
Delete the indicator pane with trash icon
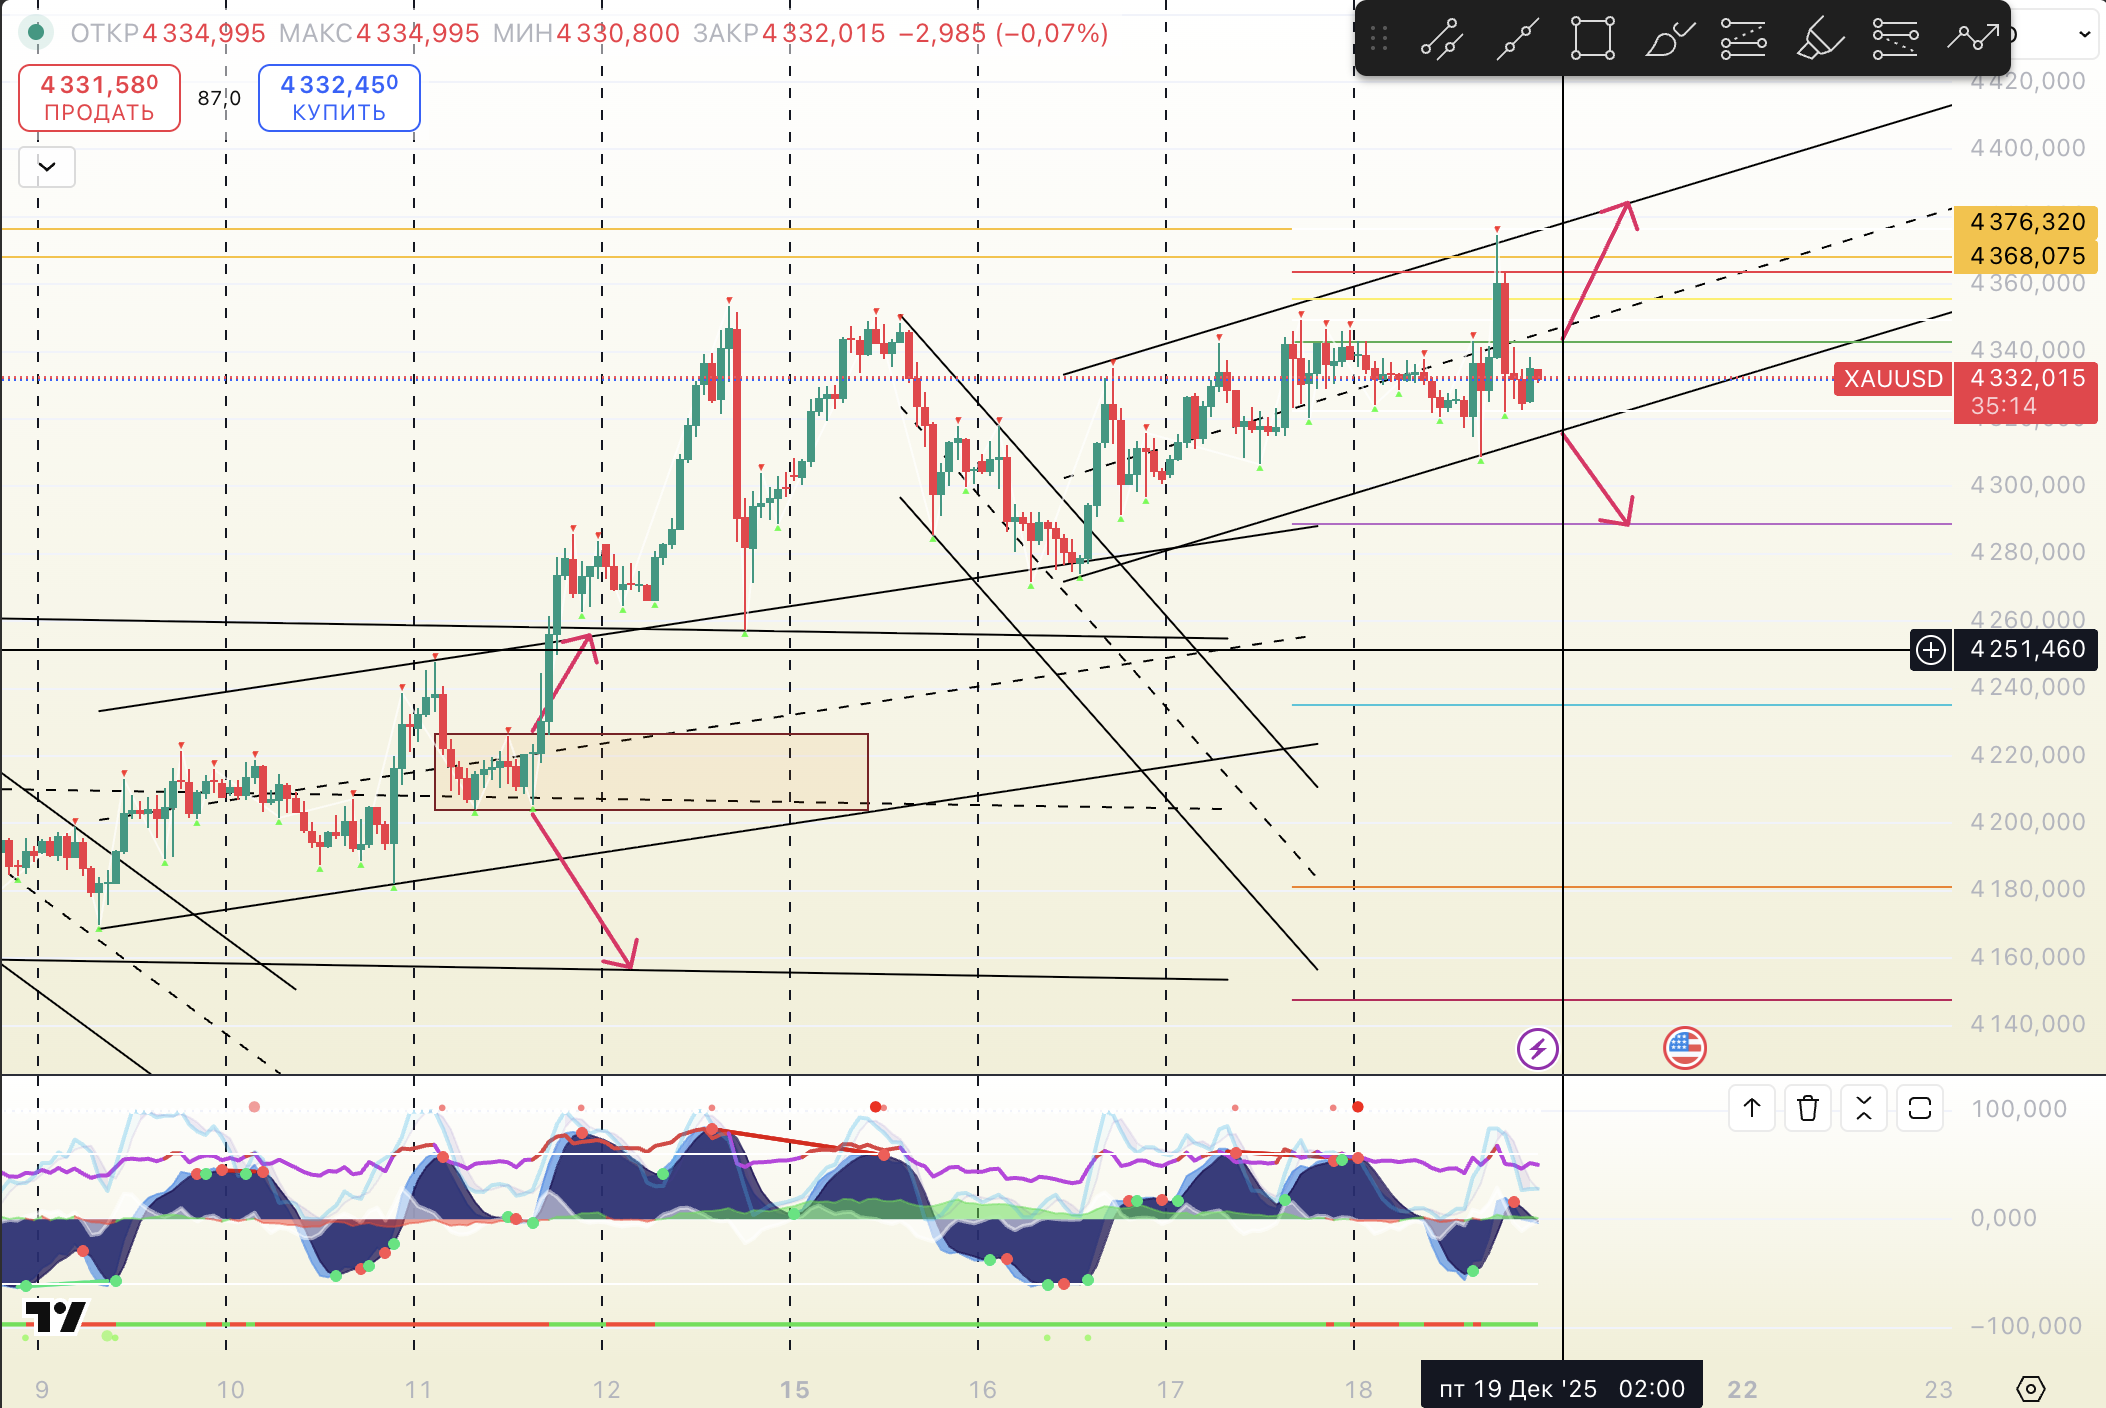click(x=1807, y=1108)
